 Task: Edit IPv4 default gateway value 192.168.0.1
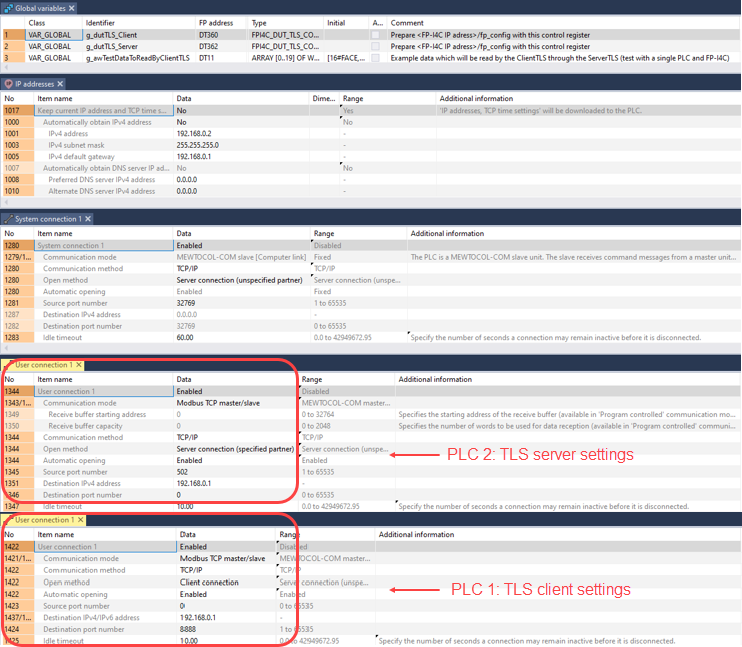click(241, 157)
